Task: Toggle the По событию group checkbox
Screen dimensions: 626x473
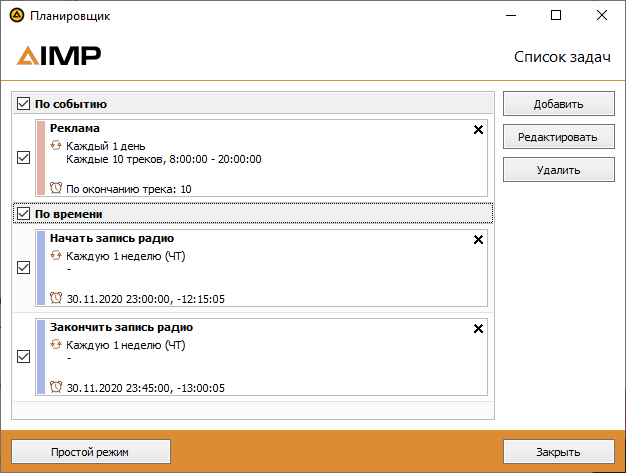Action: click(x=23, y=103)
